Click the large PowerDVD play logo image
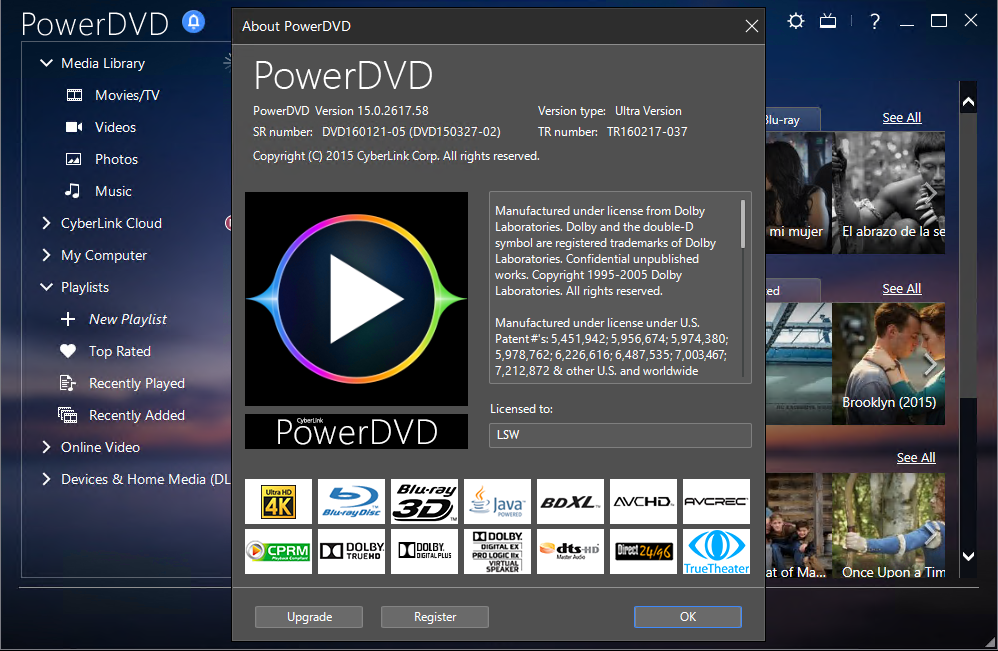Image resolution: width=998 pixels, height=651 pixels. tap(356, 299)
